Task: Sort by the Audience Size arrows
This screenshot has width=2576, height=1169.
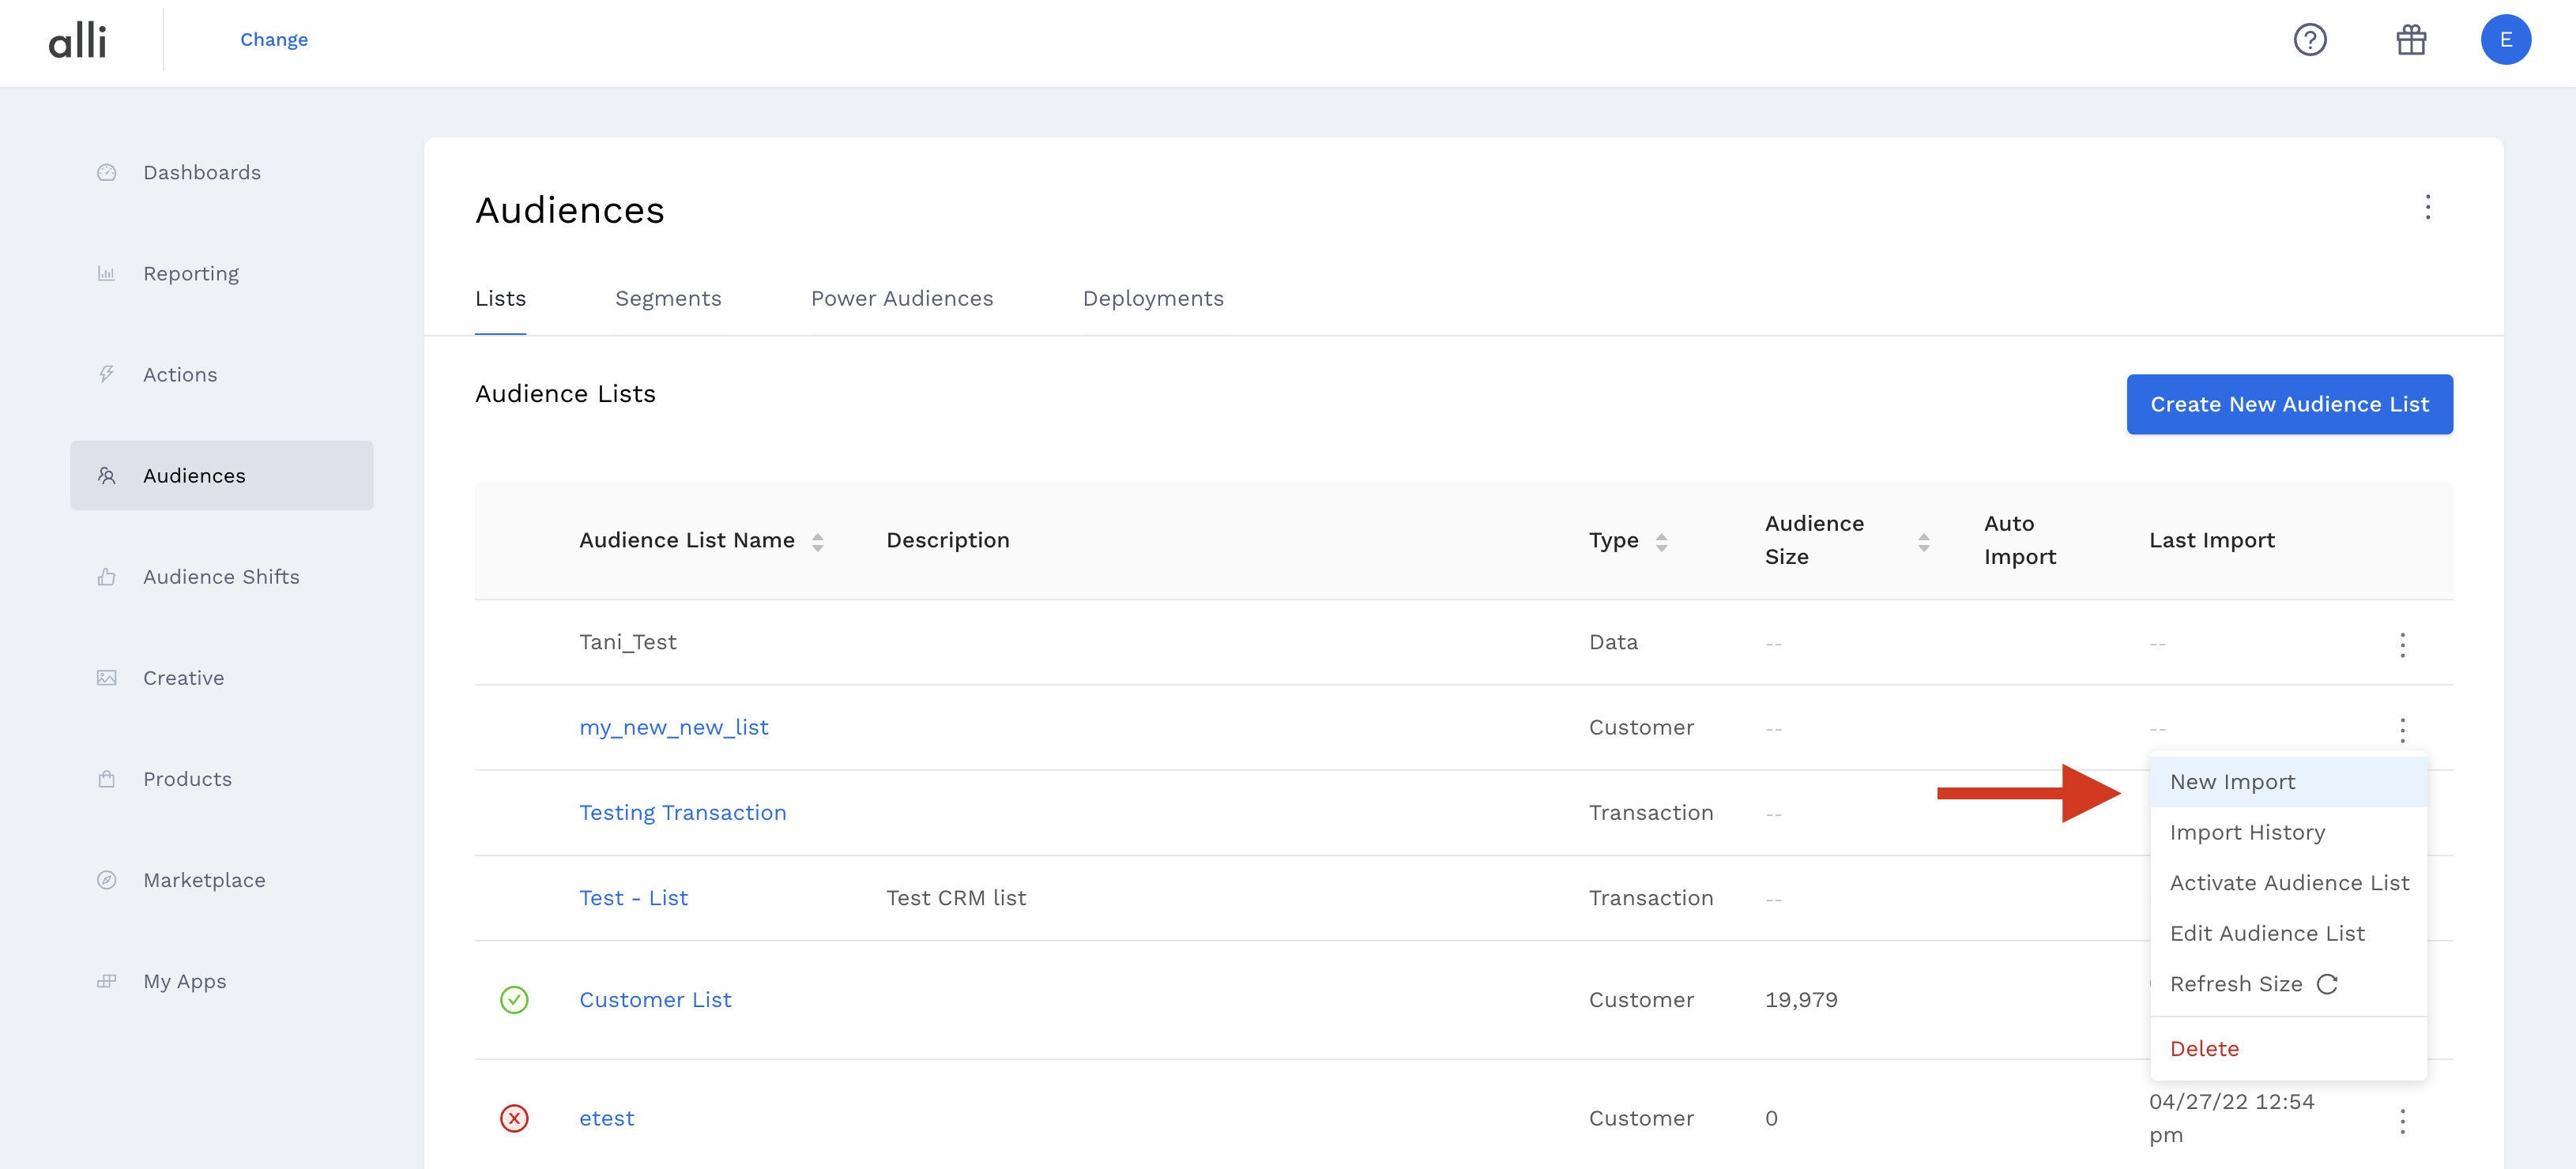Action: pos(1923,541)
